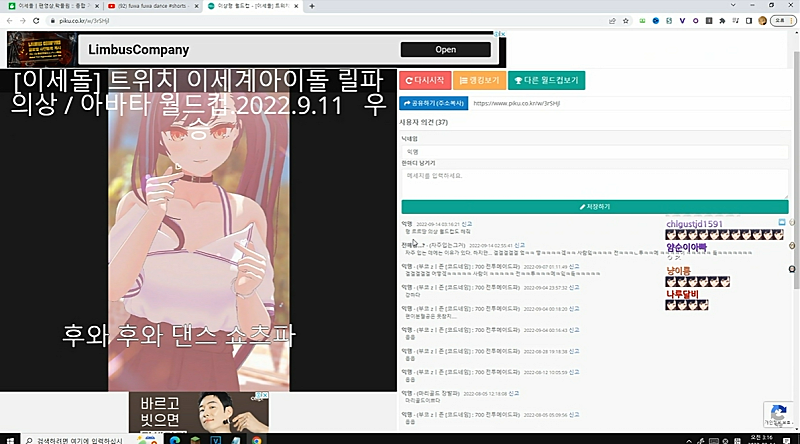Viewport: 800px width, 444px height.
Task: Click the 닉네임 nickname input field
Action: coord(595,152)
